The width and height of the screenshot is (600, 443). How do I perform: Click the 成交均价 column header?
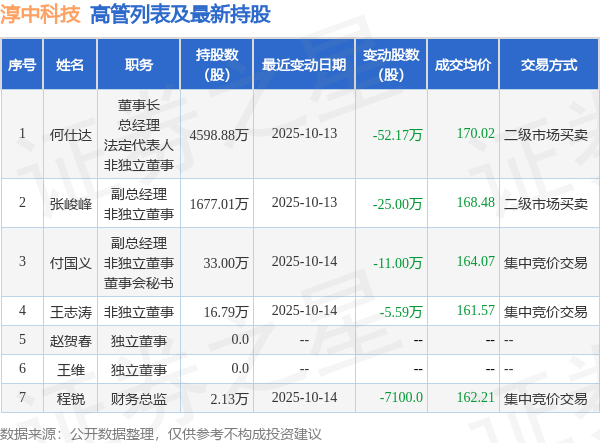[463, 65]
